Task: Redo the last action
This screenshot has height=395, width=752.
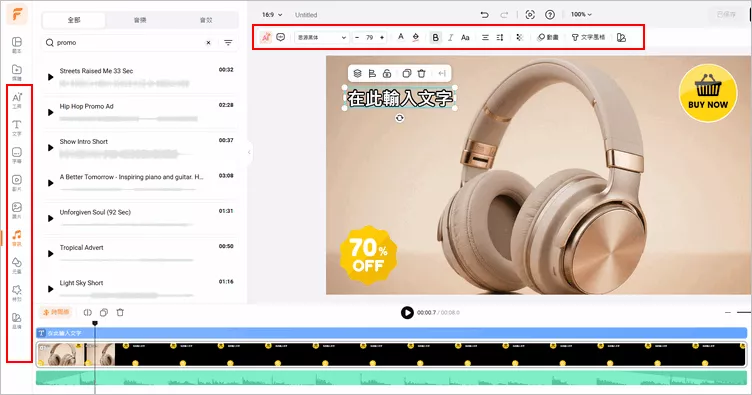Action: (x=504, y=15)
